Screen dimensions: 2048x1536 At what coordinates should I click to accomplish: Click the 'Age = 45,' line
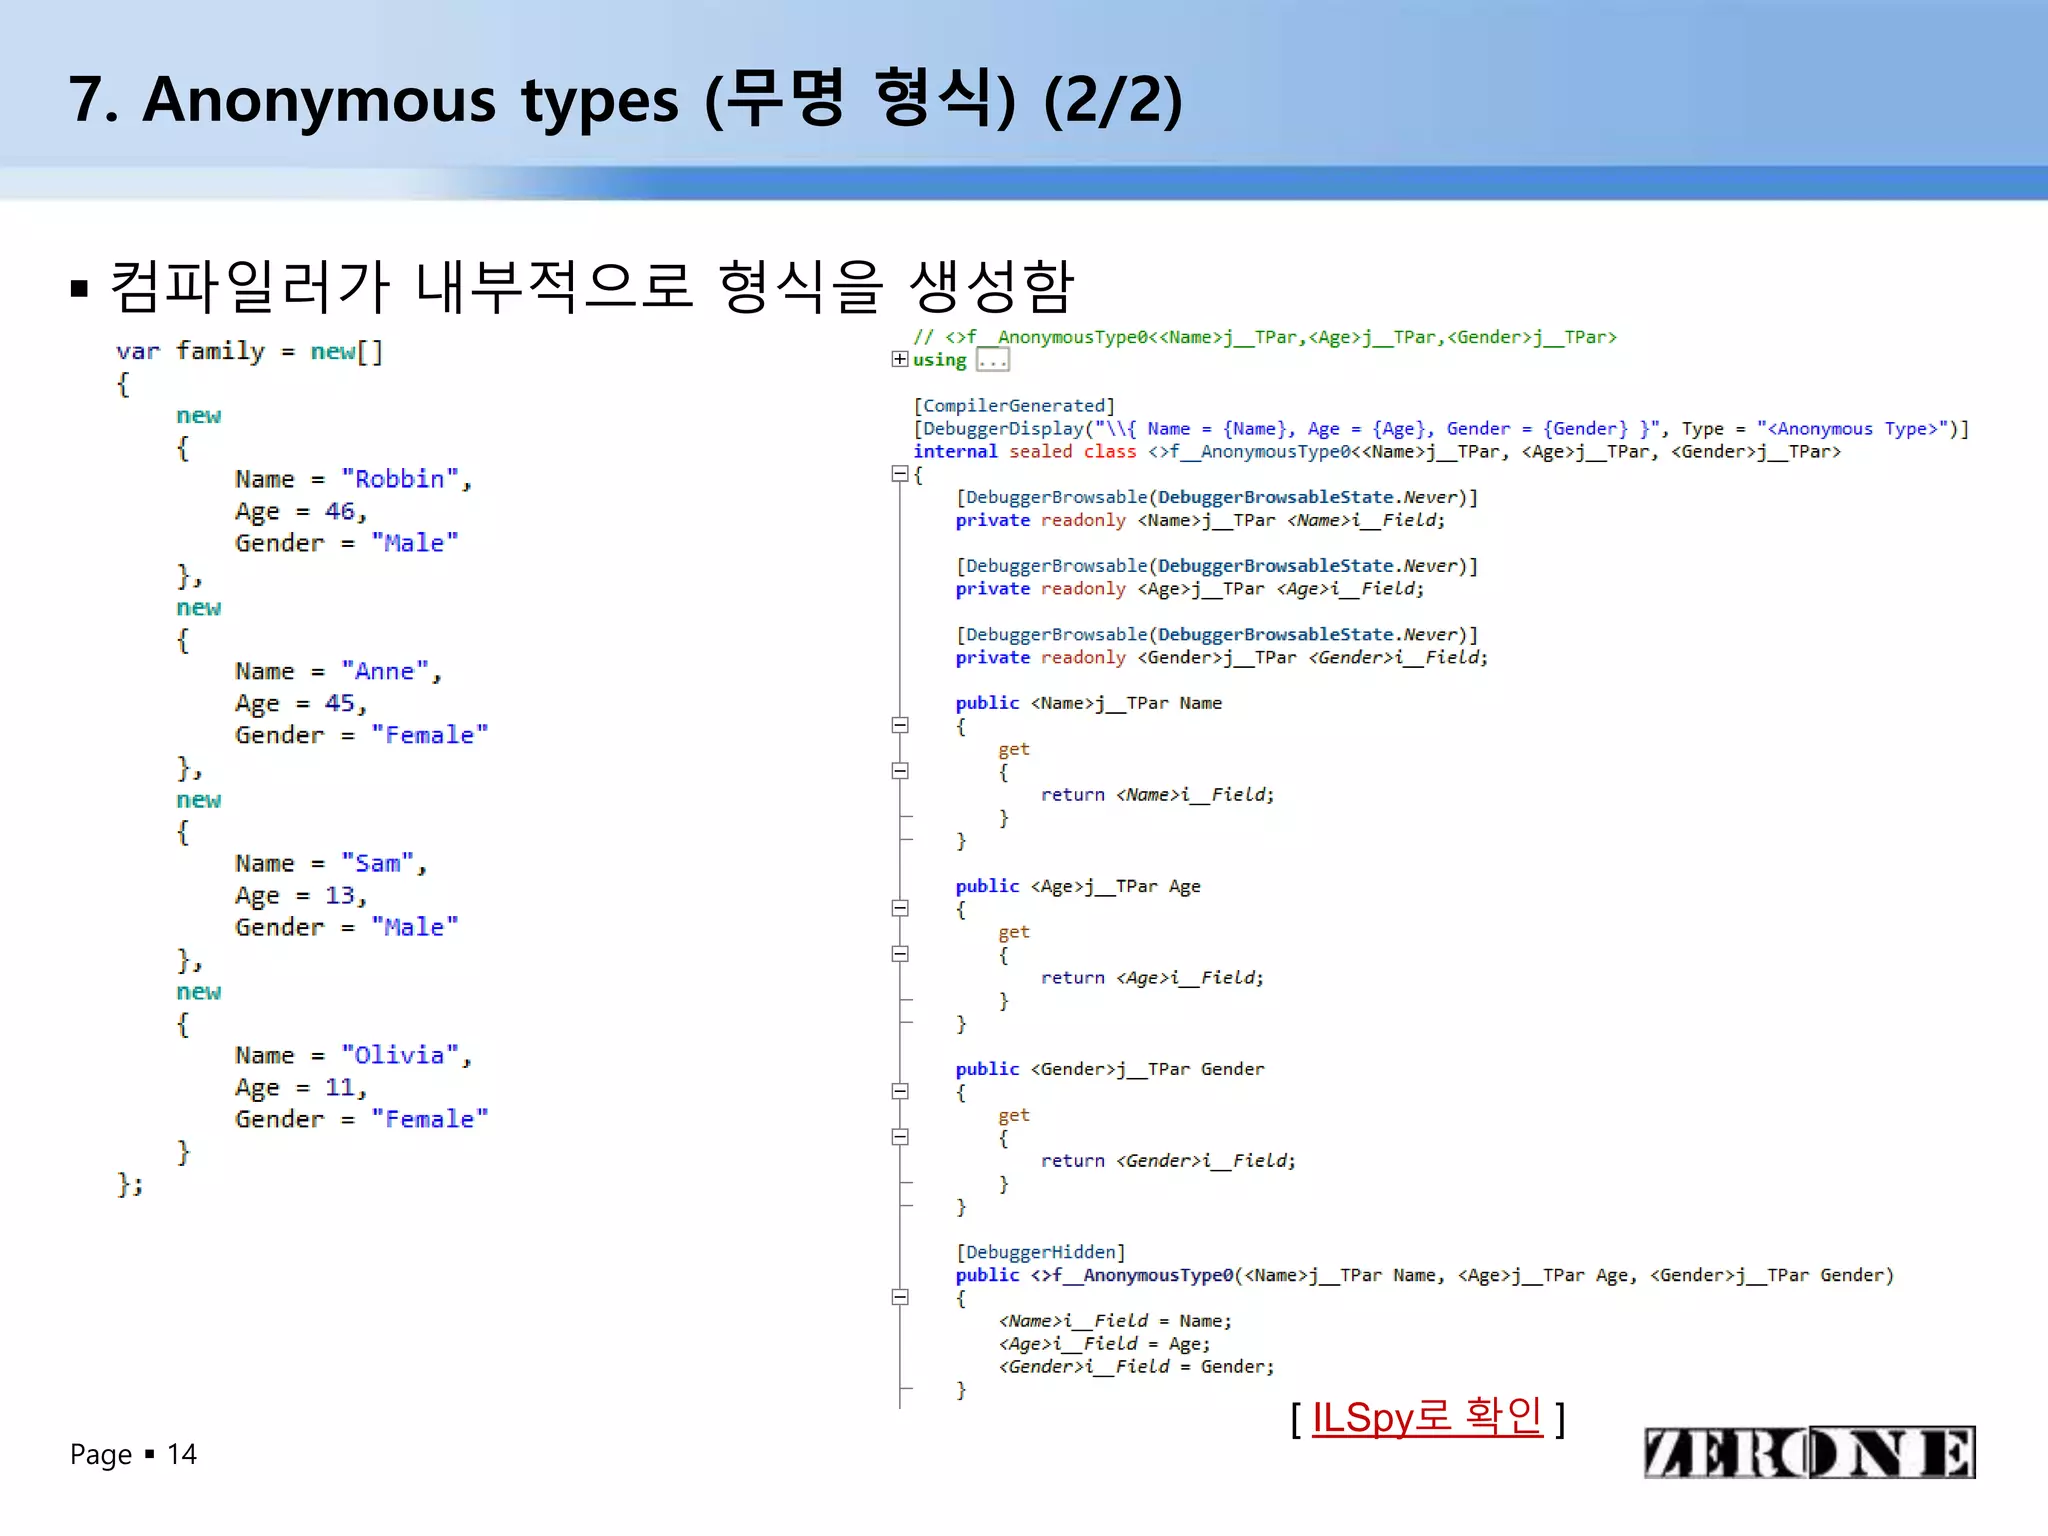pyautogui.click(x=301, y=703)
